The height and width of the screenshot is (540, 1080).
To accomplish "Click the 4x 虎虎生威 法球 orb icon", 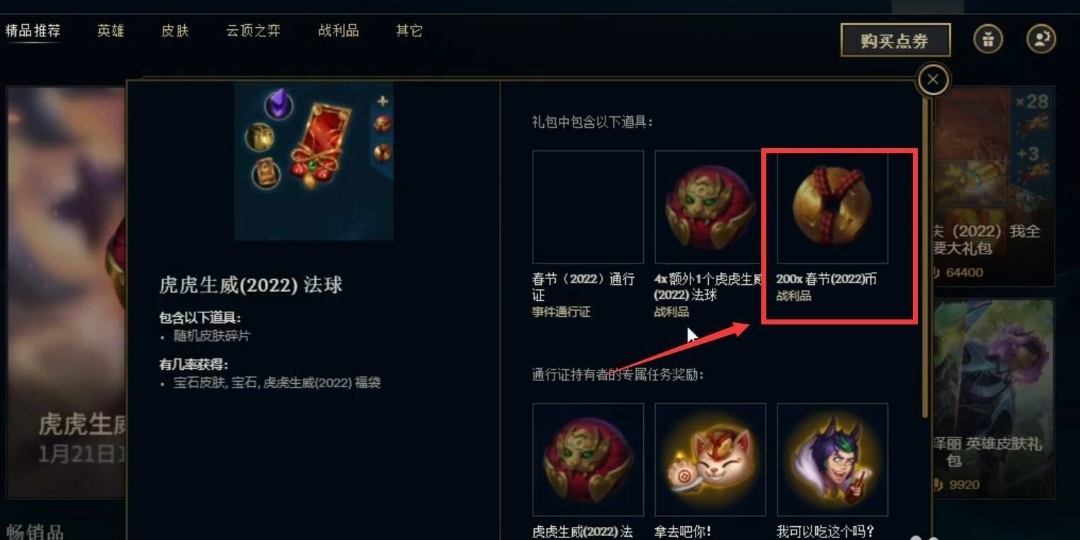I will click(710, 207).
